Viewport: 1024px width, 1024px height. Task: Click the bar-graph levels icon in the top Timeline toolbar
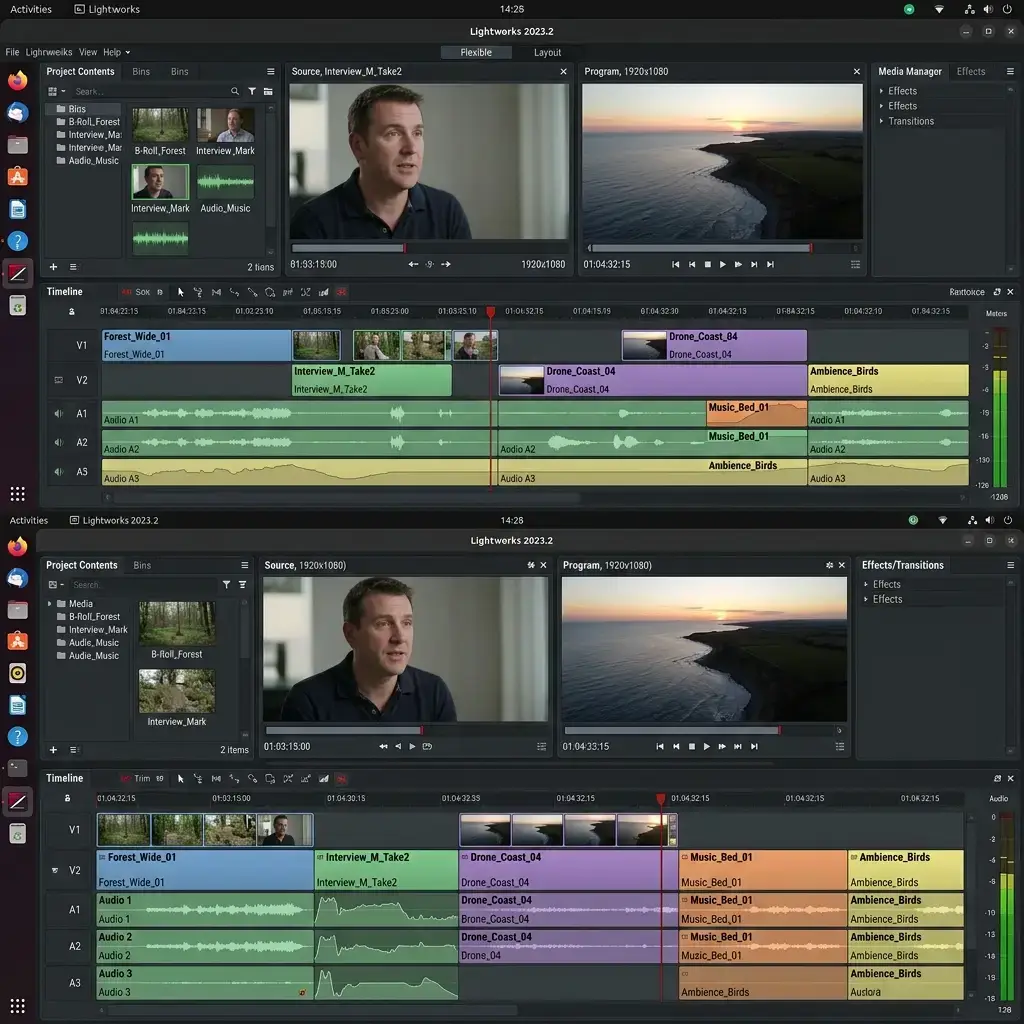[323, 293]
